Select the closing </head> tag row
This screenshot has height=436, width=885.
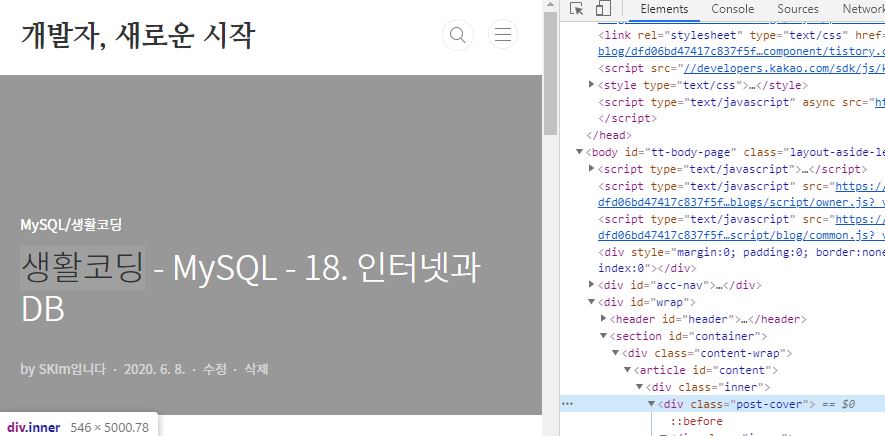pos(608,136)
